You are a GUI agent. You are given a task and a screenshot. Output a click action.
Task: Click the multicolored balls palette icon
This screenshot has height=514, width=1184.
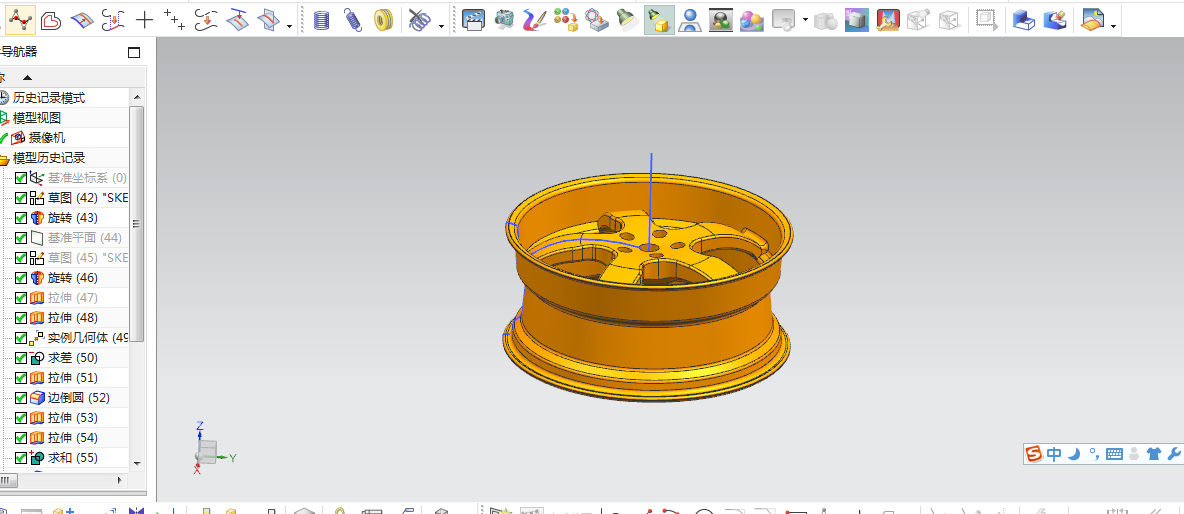click(751, 20)
